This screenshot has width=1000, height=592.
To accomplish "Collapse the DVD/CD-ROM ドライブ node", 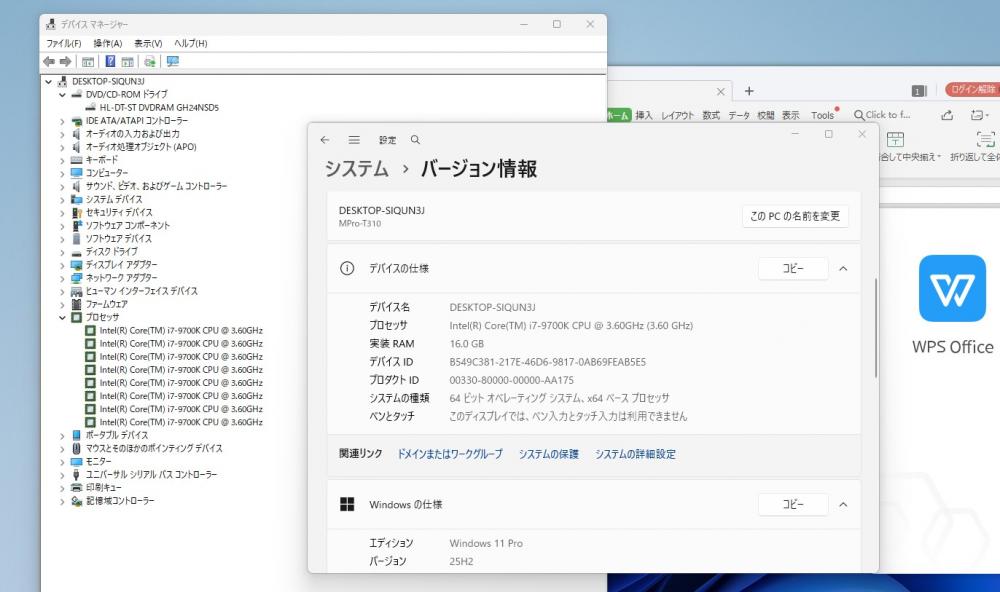I will coord(62,94).
